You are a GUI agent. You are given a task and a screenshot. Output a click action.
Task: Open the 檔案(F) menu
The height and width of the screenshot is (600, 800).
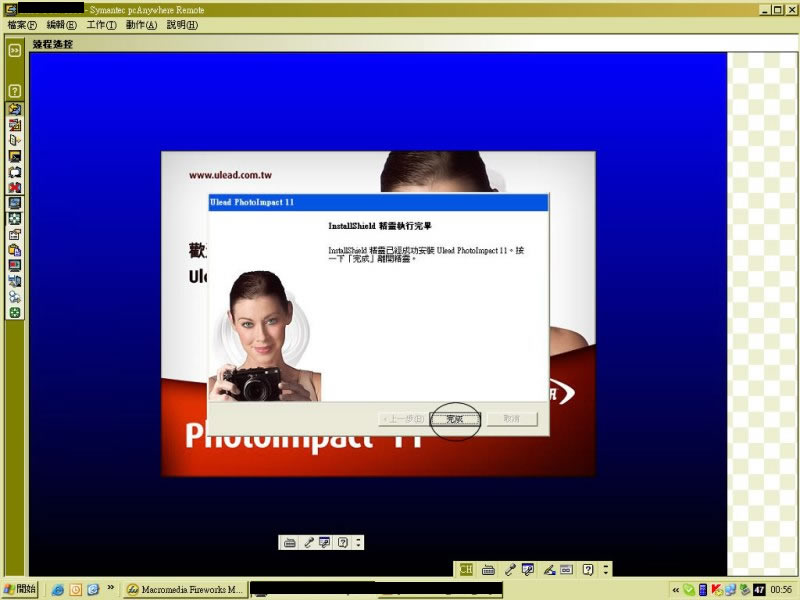coord(22,24)
